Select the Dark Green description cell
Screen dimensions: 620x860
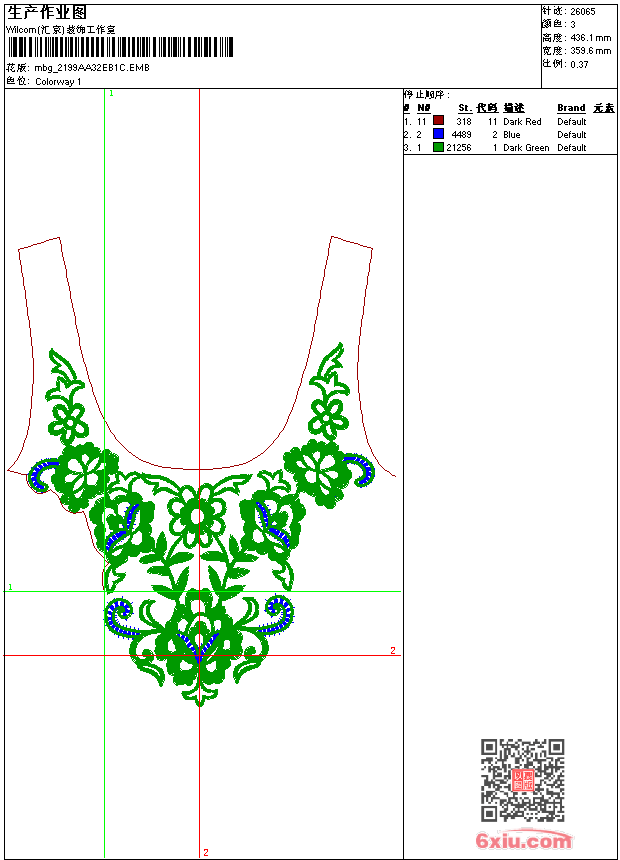coord(526,148)
